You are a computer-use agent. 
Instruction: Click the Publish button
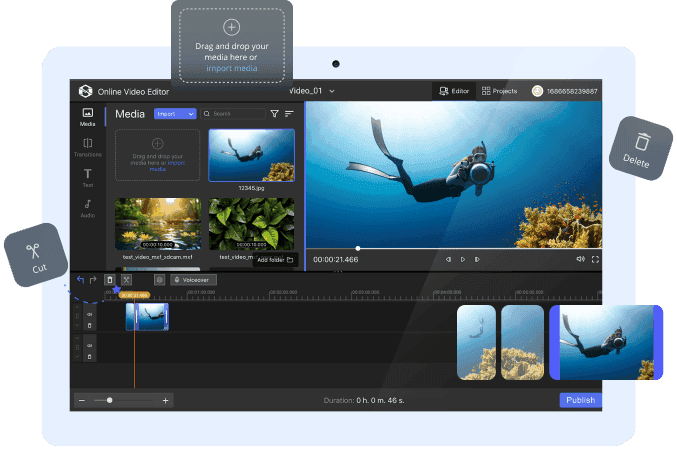(580, 400)
